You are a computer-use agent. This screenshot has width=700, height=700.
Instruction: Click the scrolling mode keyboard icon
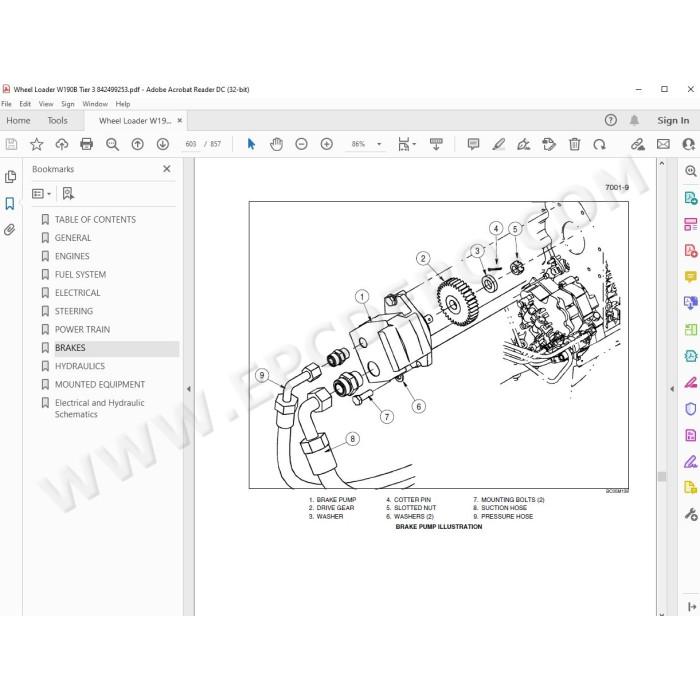[x=436, y=144]
